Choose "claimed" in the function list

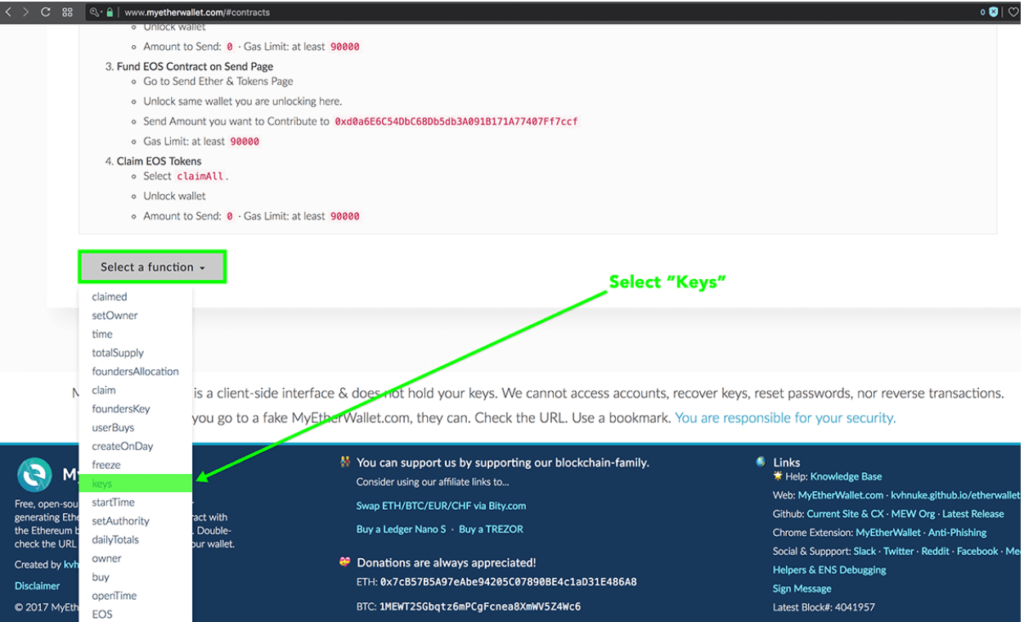pos(109,297)
